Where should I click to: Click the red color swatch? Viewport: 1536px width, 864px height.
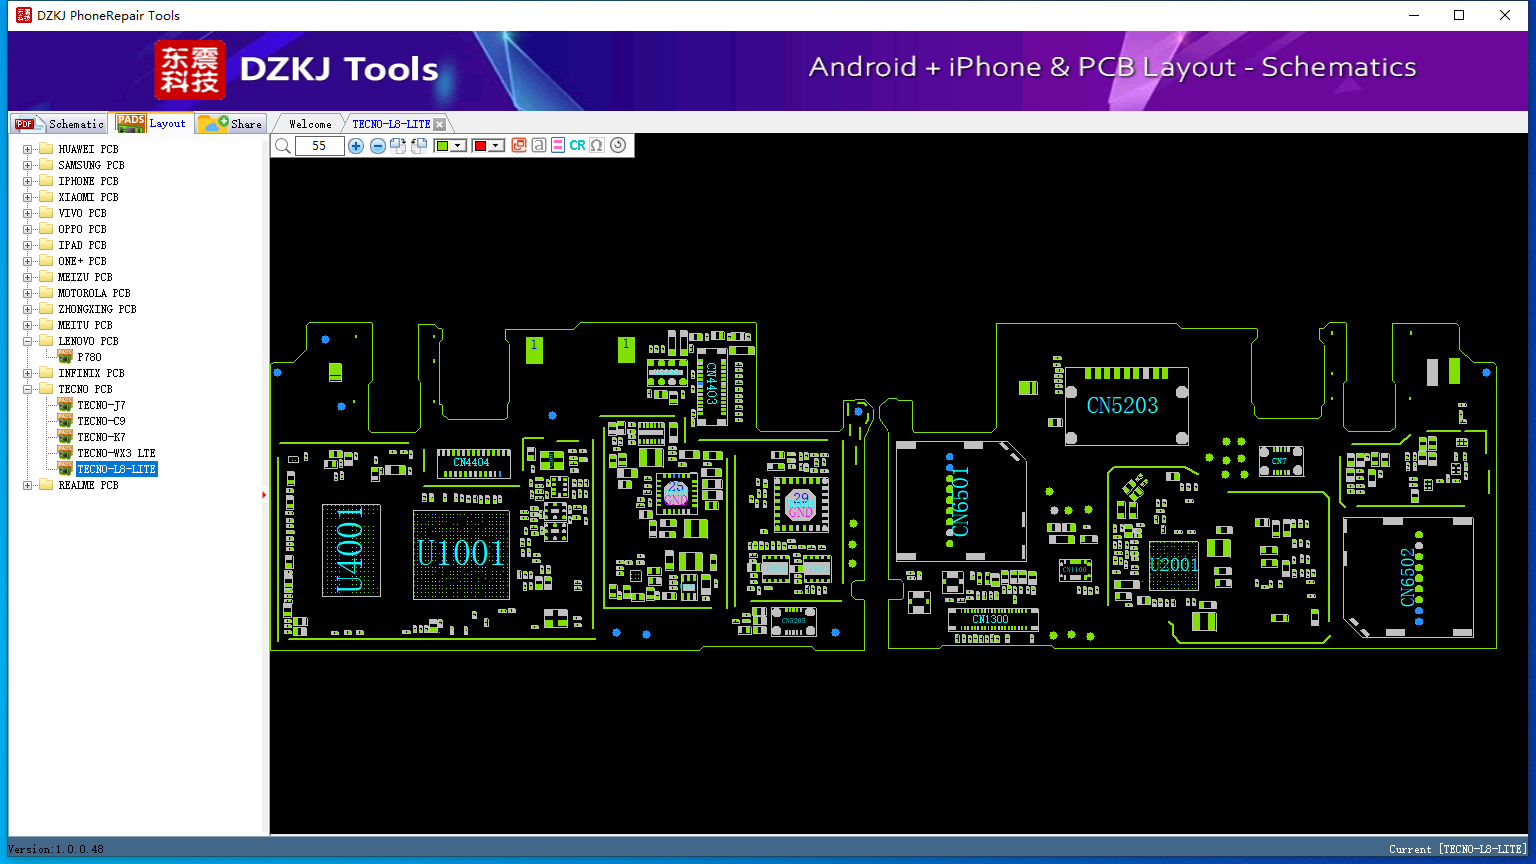tap(480, 146)
